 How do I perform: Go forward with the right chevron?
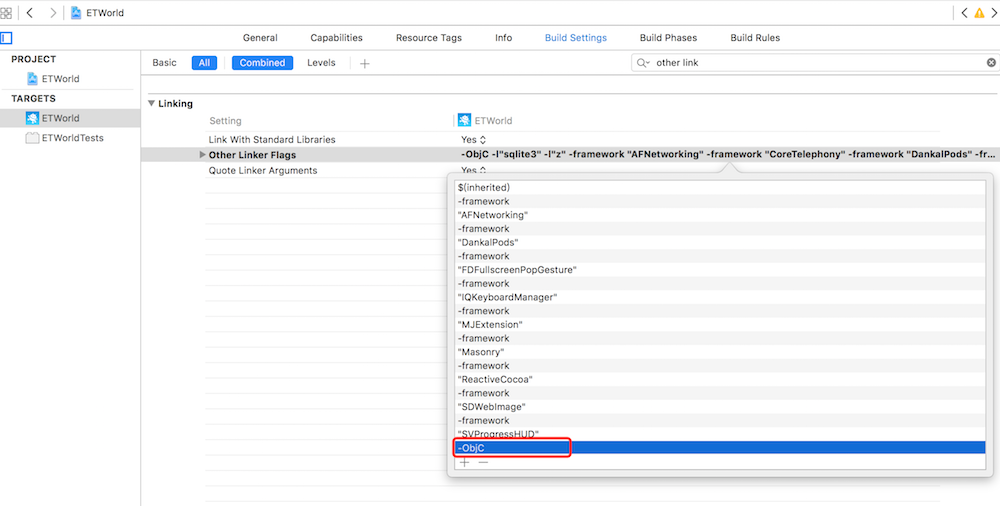[x=53, y=13]
